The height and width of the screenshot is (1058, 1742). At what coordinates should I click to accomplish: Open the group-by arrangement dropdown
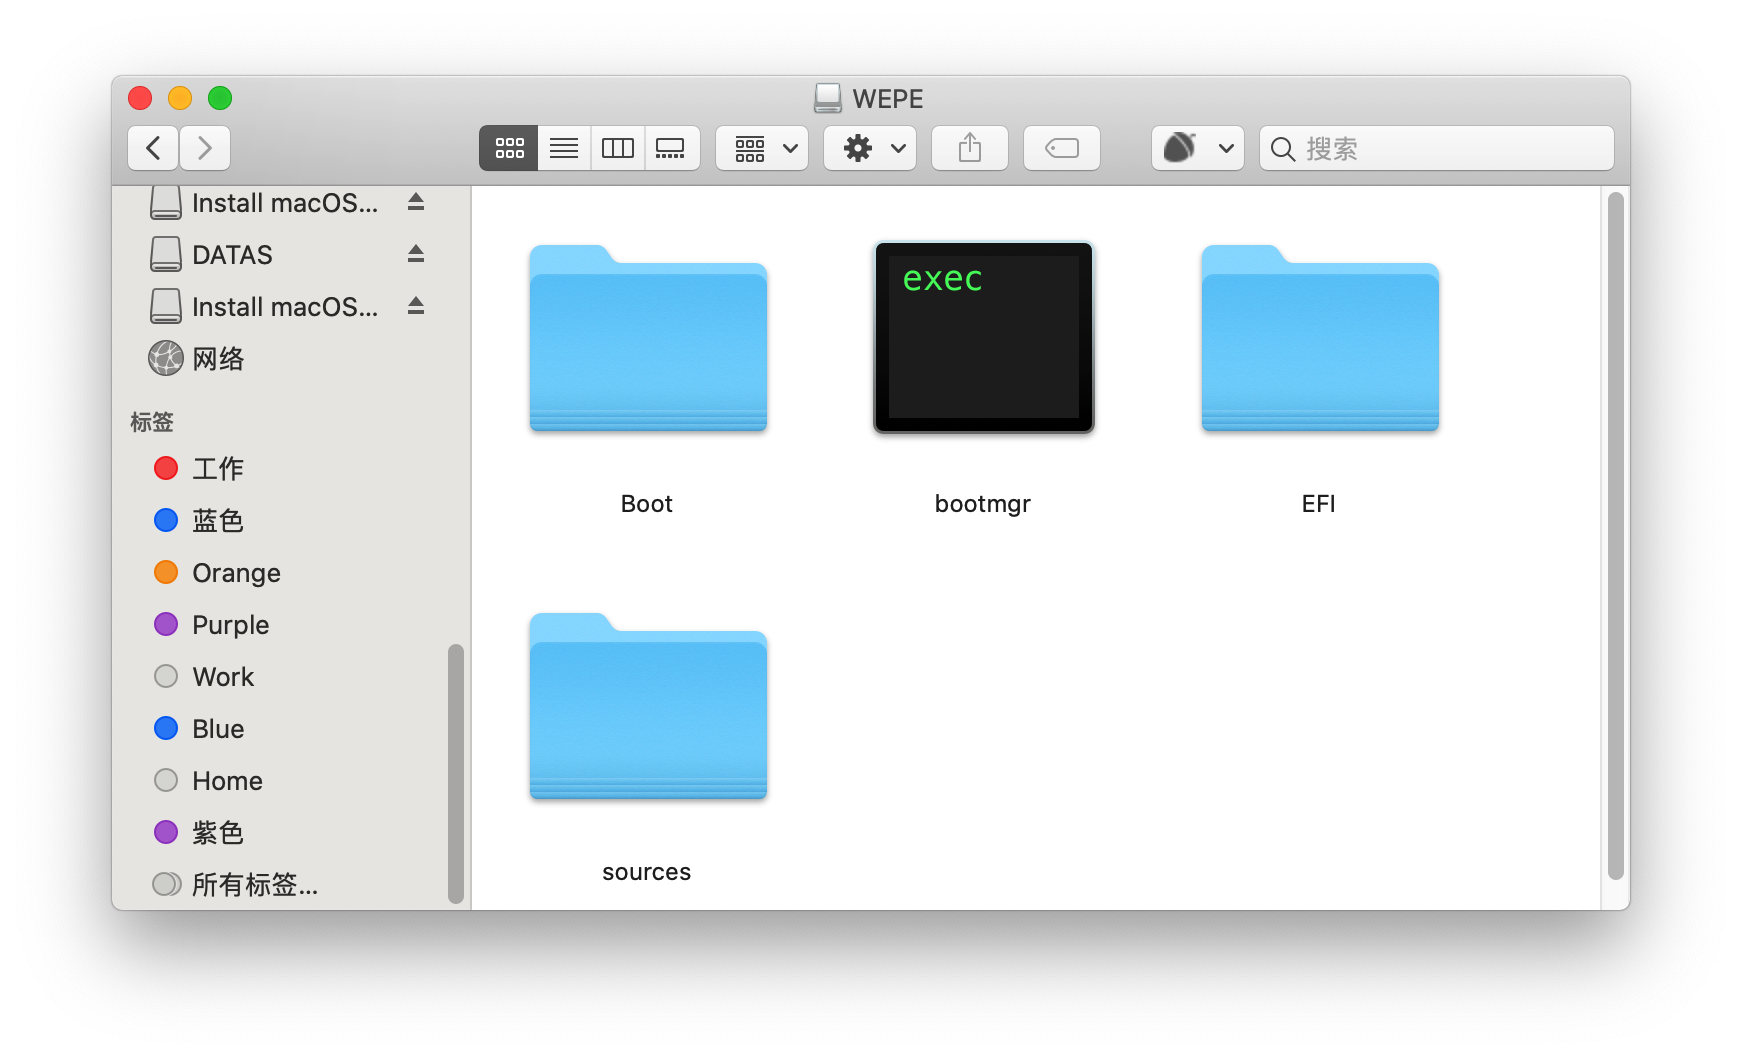click(762, 148)
